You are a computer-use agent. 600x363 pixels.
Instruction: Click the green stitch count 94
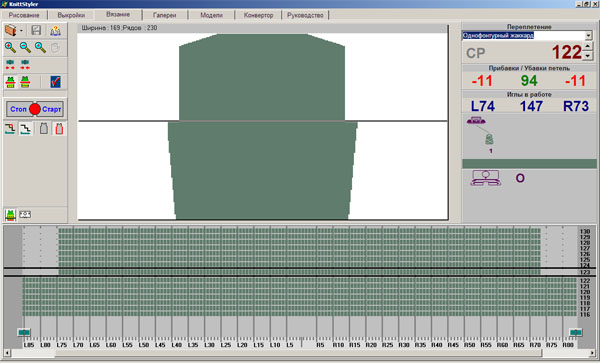click(x=529, y=81)
